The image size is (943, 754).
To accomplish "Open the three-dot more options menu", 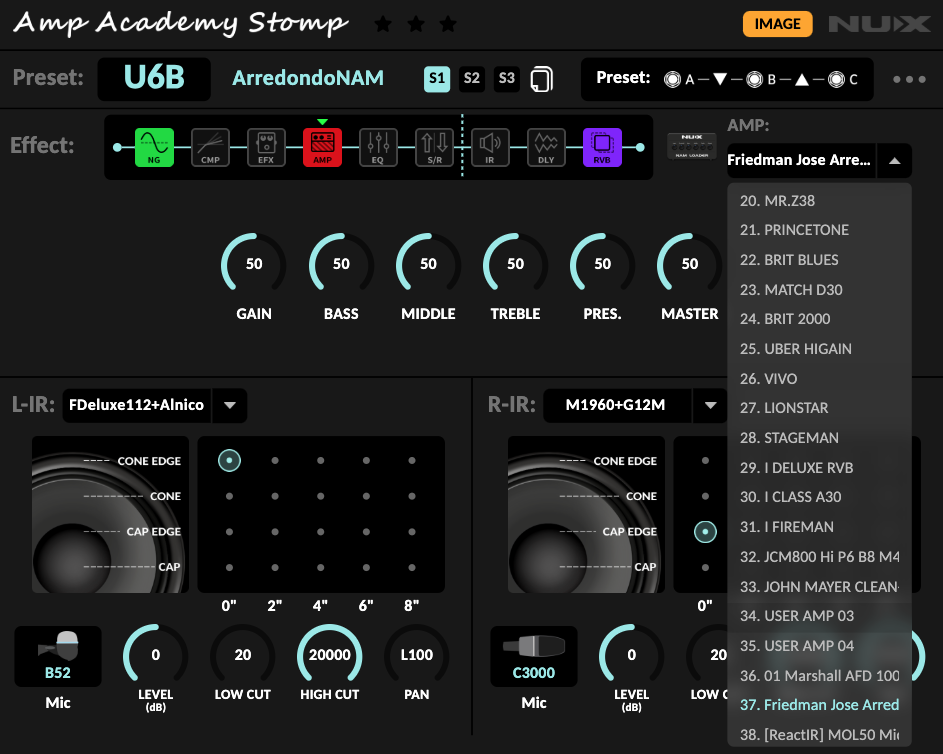I will coord(909,79).
